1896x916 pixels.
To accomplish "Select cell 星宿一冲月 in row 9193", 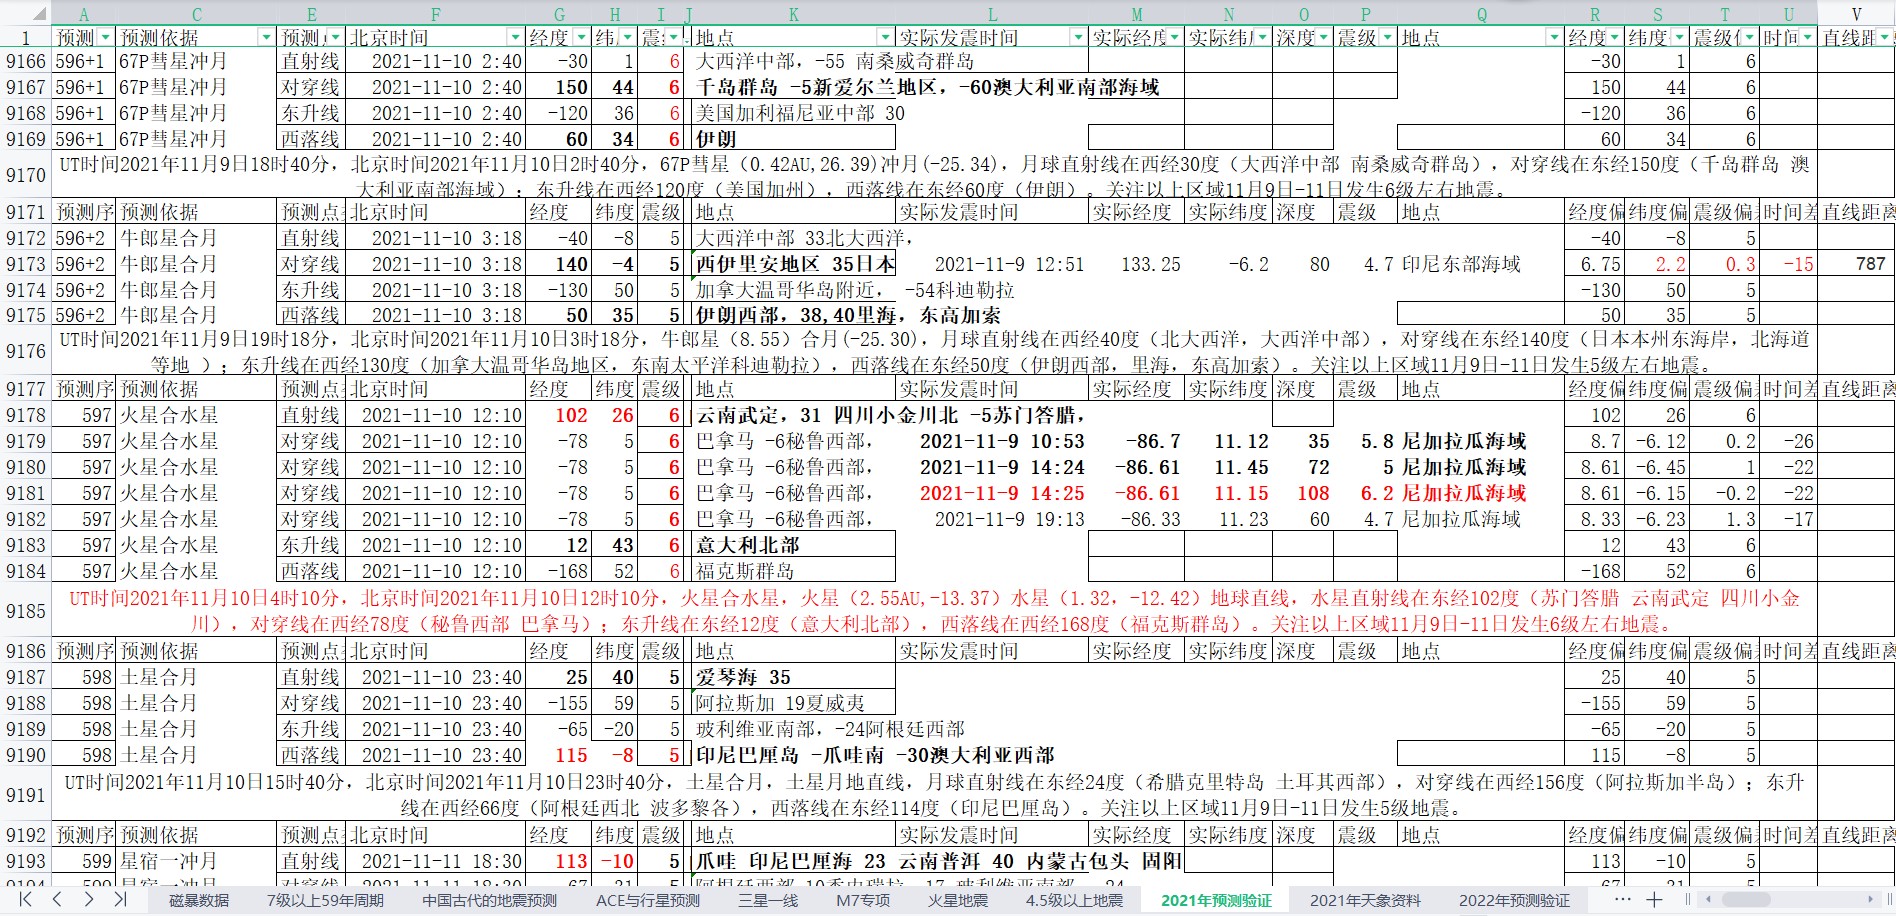I will [197, 861].
